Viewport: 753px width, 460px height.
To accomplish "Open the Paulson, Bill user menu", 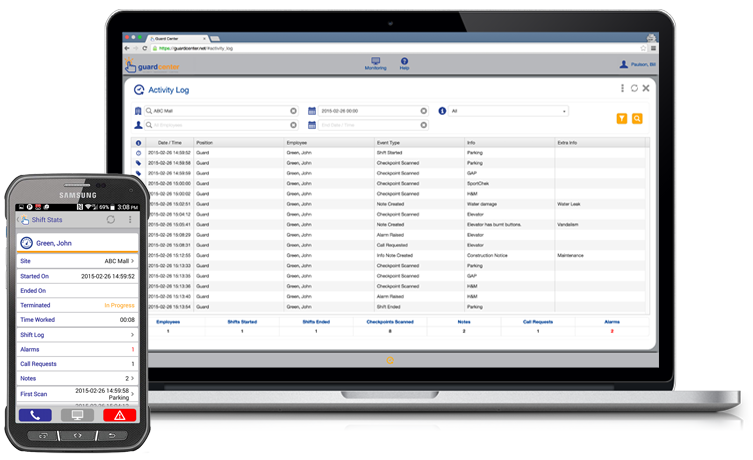I will 638,65.
